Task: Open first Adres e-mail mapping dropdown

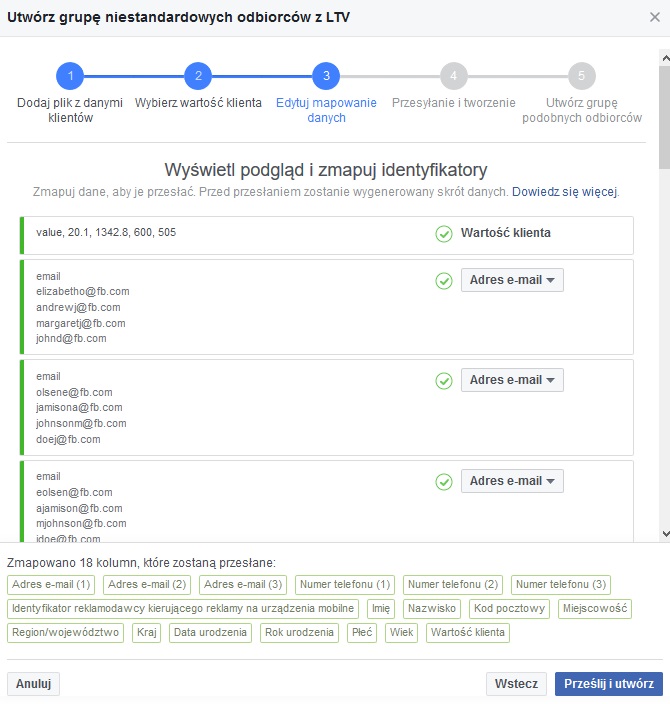Action: [512, 280]
